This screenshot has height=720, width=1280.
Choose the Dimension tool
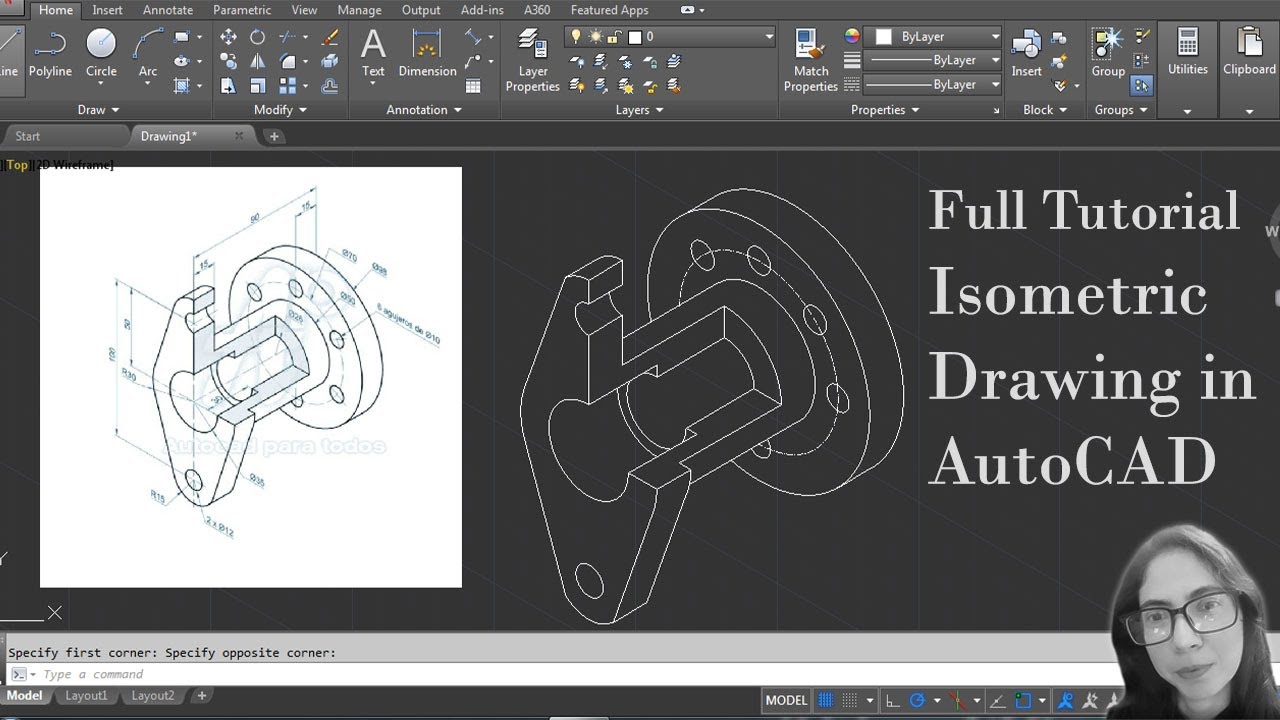pos(427,53)
